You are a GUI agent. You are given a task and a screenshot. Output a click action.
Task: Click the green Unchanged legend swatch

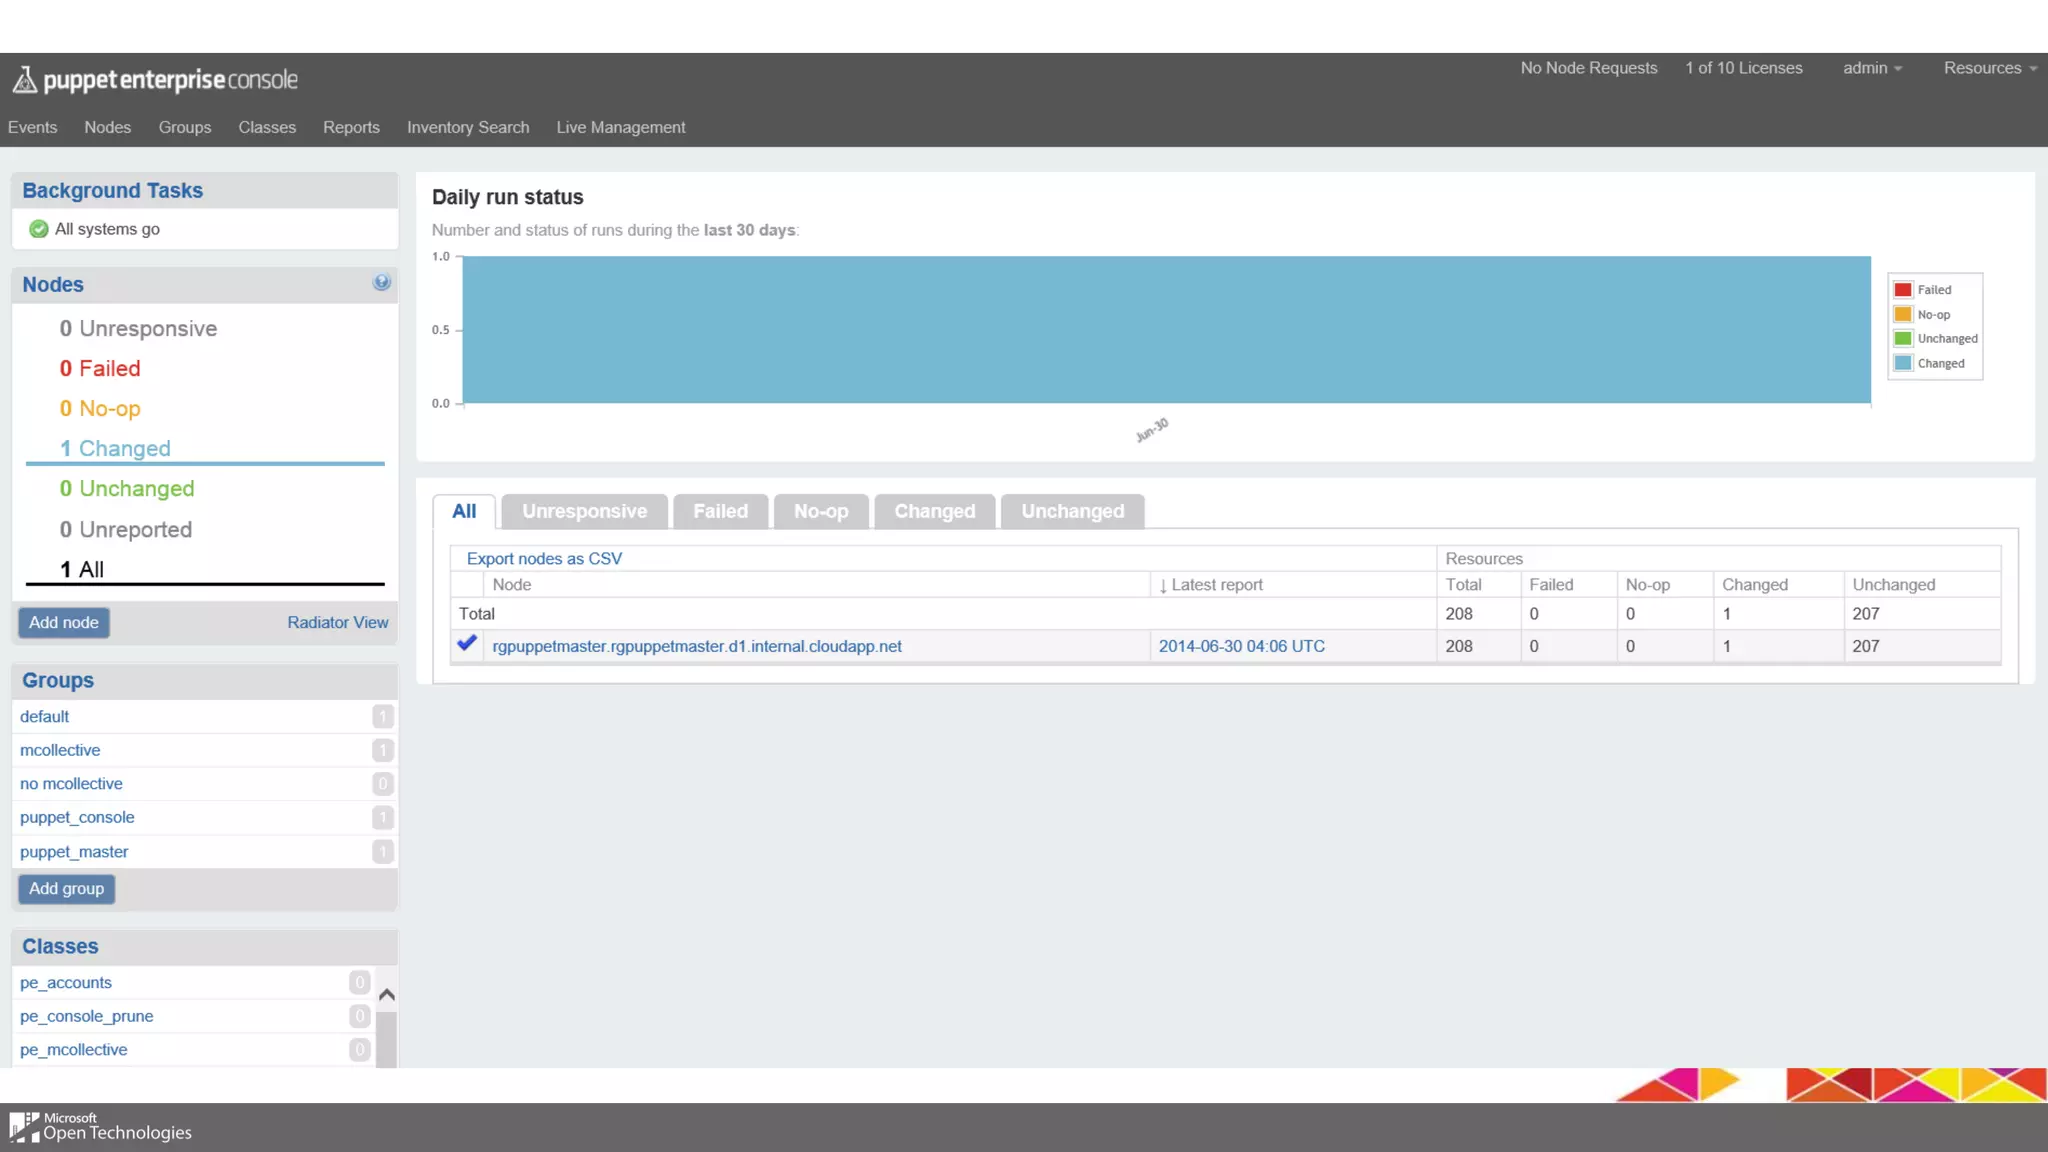coord(1903,339)
